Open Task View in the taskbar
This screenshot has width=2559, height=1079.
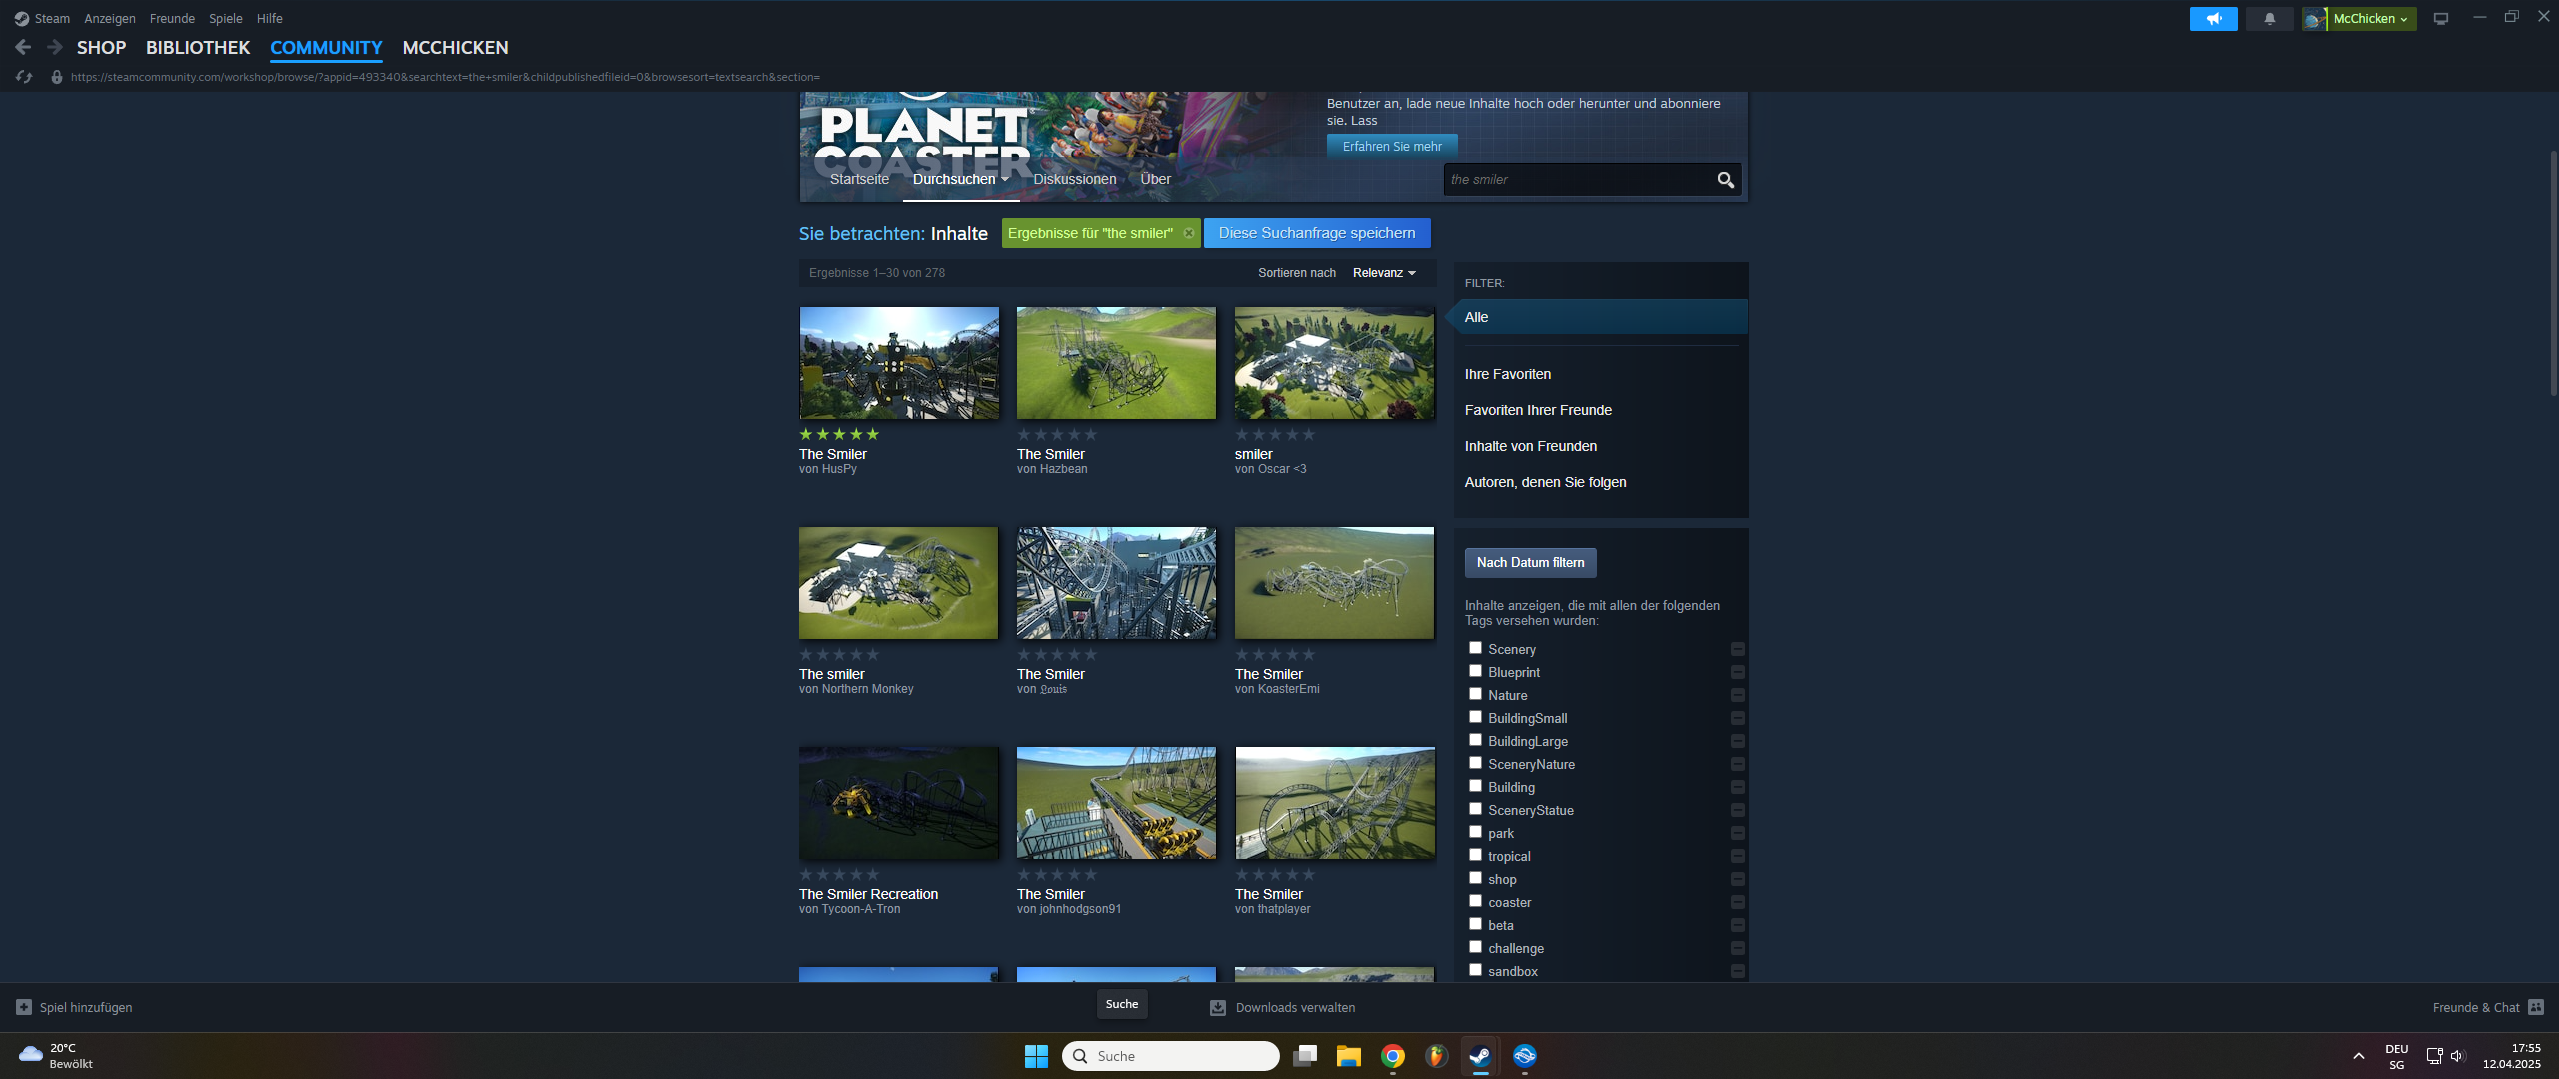(1304, 1056)
